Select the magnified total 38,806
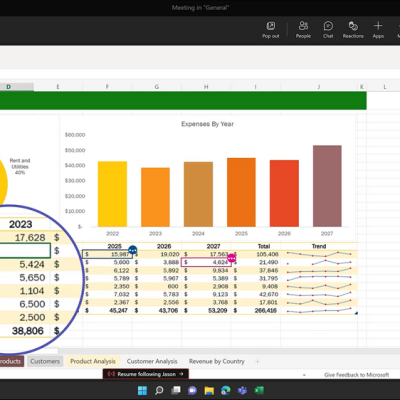Viewport: 400px width, 400px height. (25, 331)
